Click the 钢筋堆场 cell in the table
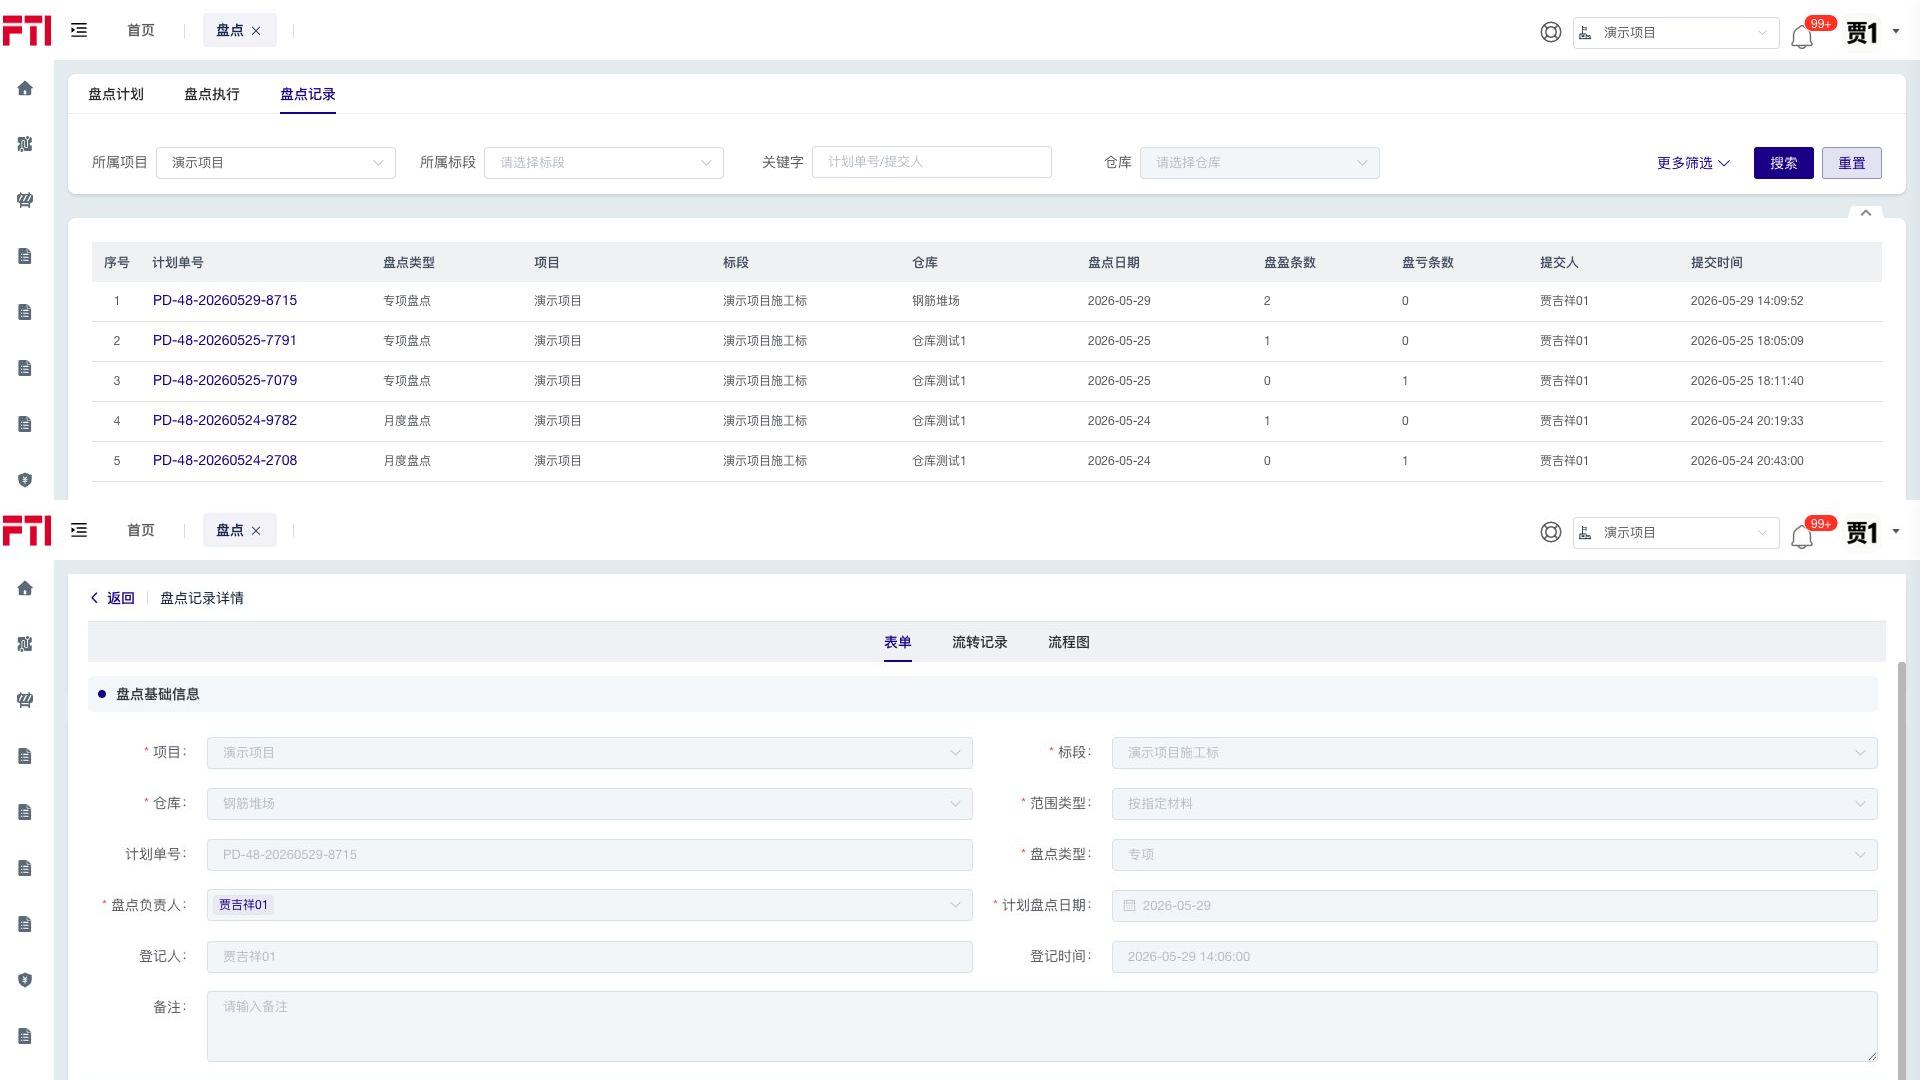Image resolution: width=1920 pixels, height=1080 pixels. [936, 301]
